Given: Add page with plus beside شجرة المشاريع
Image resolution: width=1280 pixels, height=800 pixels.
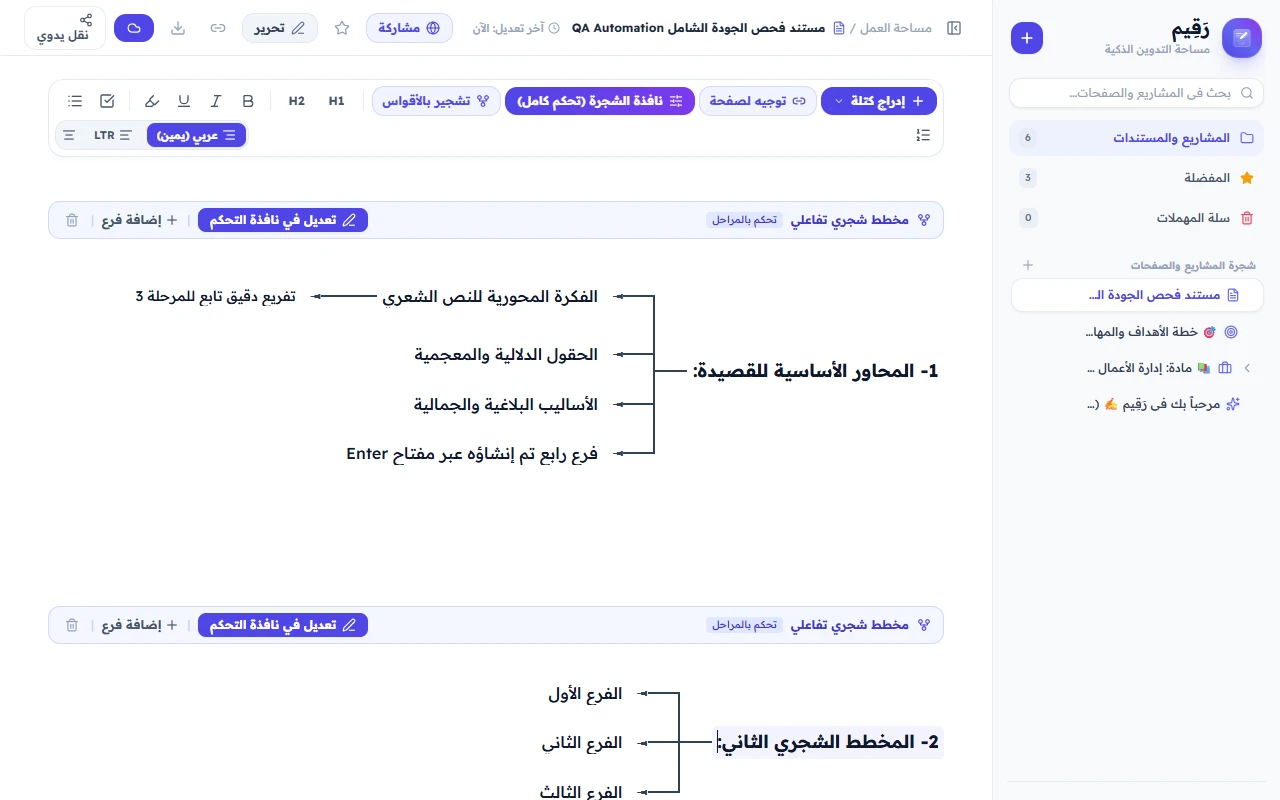Looking at the screenshot, I should point(1028,265).
